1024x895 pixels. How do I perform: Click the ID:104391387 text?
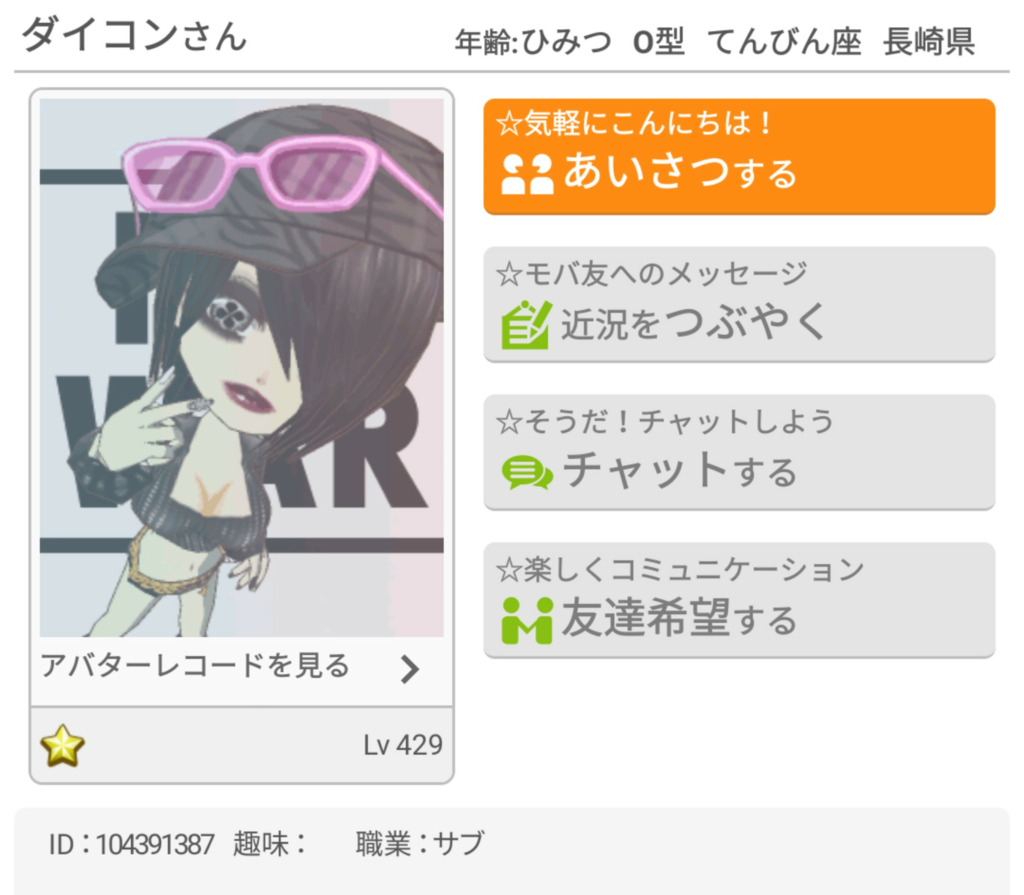pyautogui.click(x=131, y=844)
